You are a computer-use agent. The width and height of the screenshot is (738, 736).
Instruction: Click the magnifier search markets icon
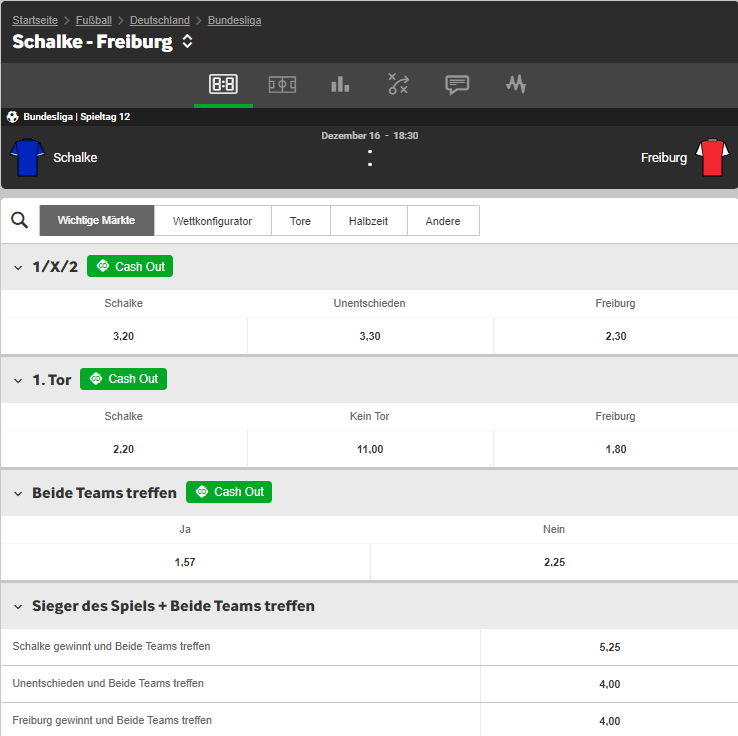pyautogui.click(x=19, y=220)
